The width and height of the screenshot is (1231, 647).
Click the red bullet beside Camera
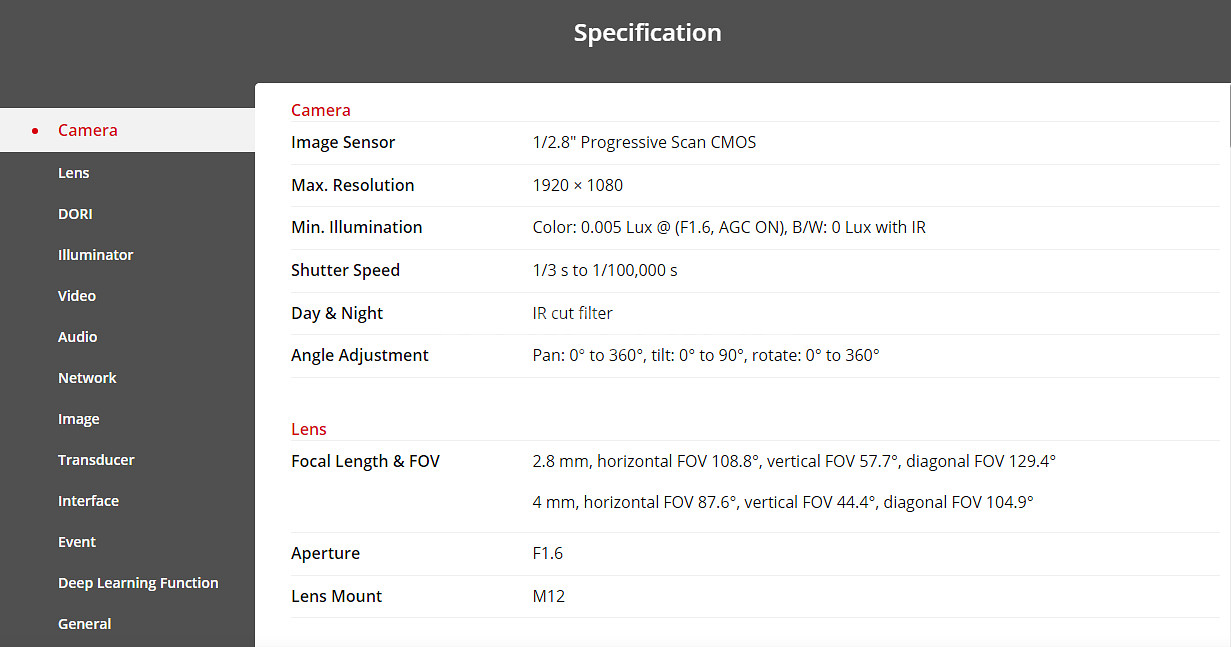(35, 131)
